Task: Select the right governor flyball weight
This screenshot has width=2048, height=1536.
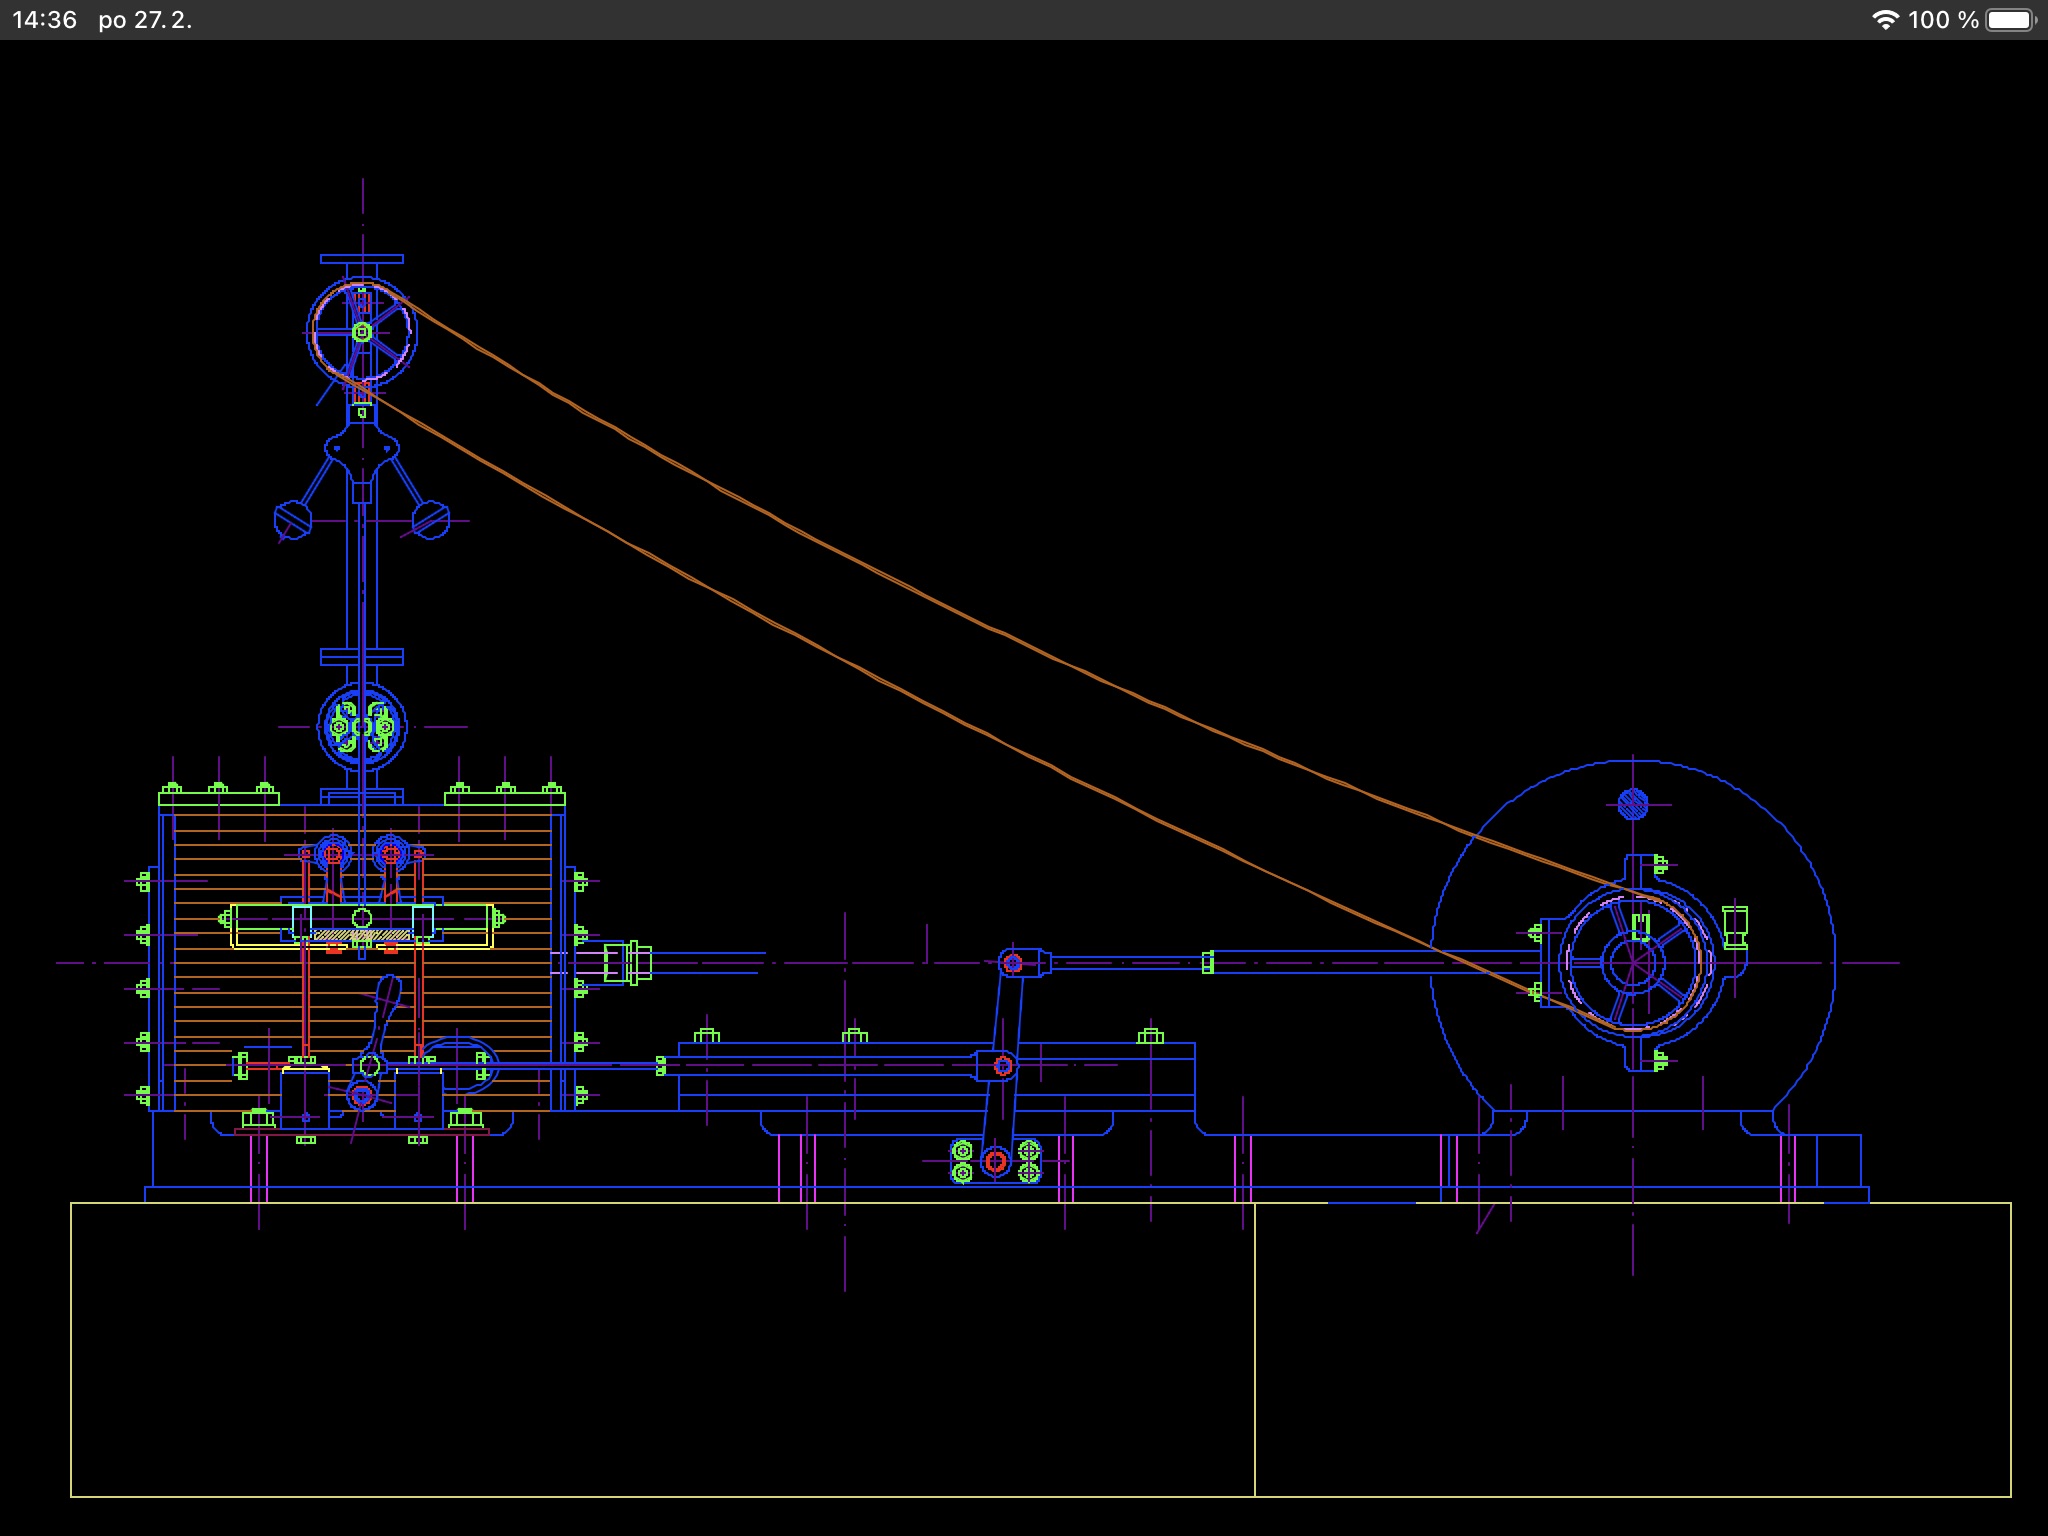Action: tap(431, 520)
